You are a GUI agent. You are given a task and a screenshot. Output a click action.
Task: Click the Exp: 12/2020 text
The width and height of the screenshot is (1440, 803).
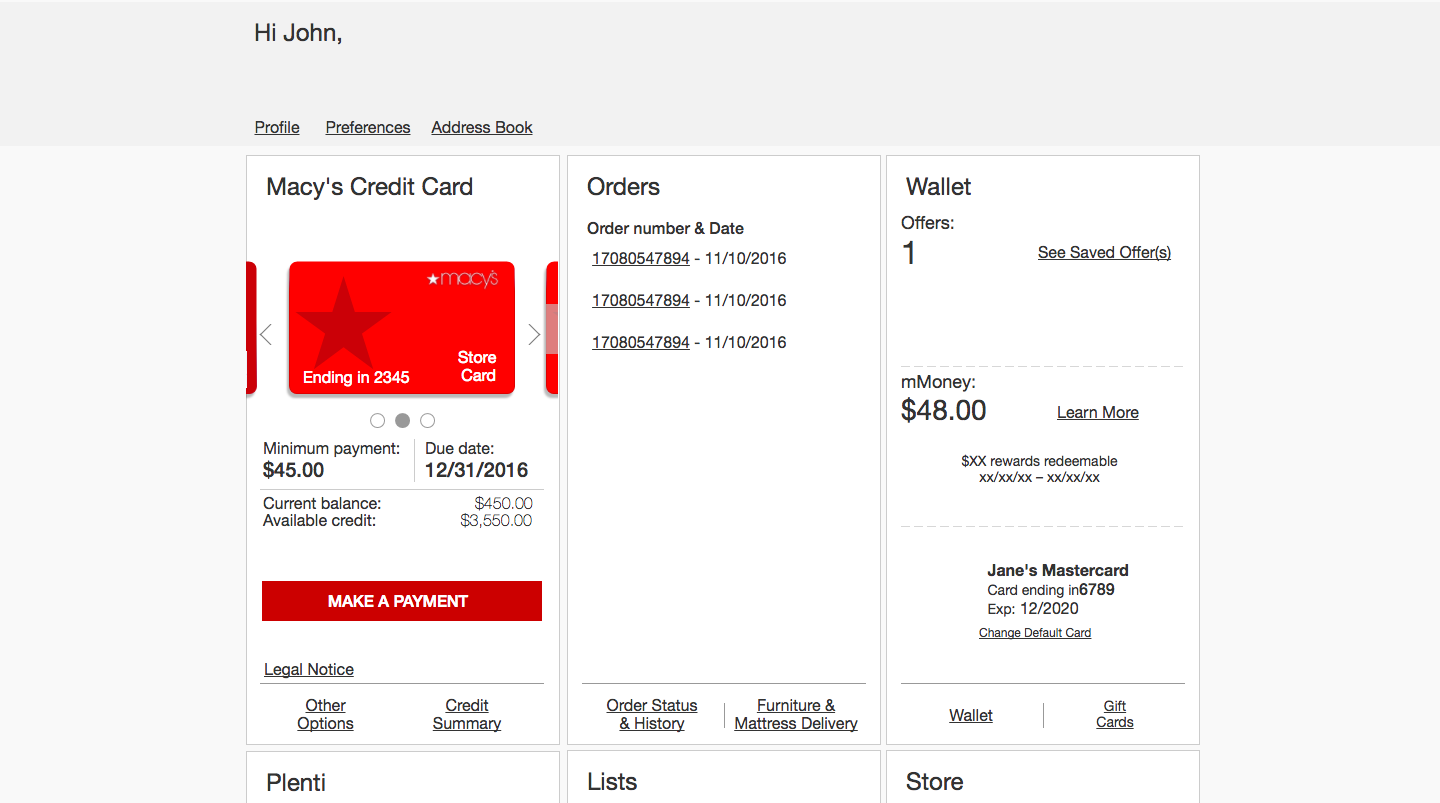point(1033,608)
